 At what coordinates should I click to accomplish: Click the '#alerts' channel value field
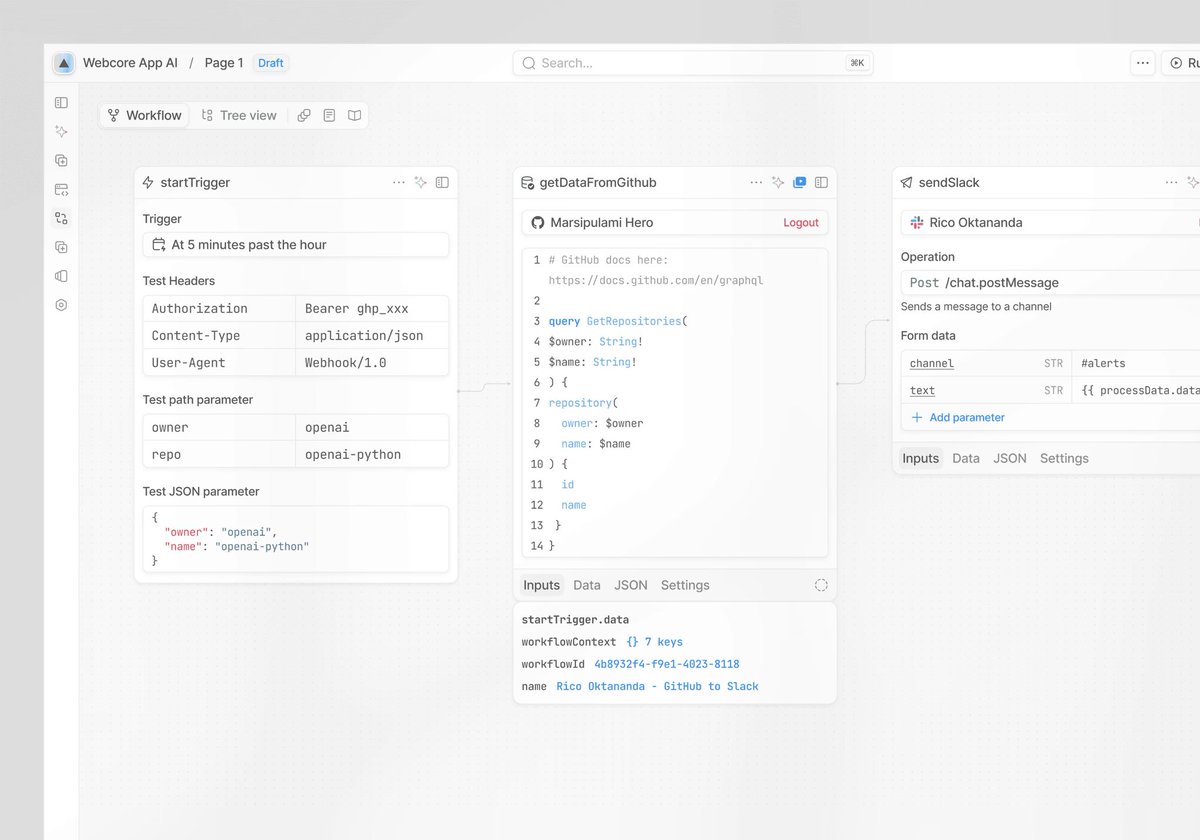(x=1136, y=364)
